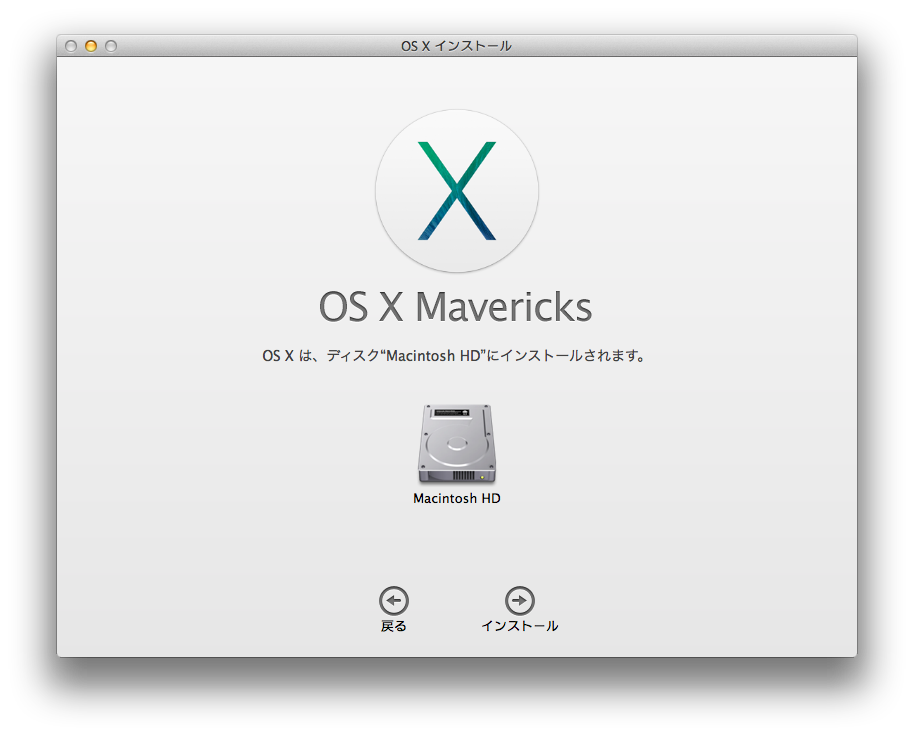
Task: Click the forward arrow install icon
Action: click(x=519, y=600)
